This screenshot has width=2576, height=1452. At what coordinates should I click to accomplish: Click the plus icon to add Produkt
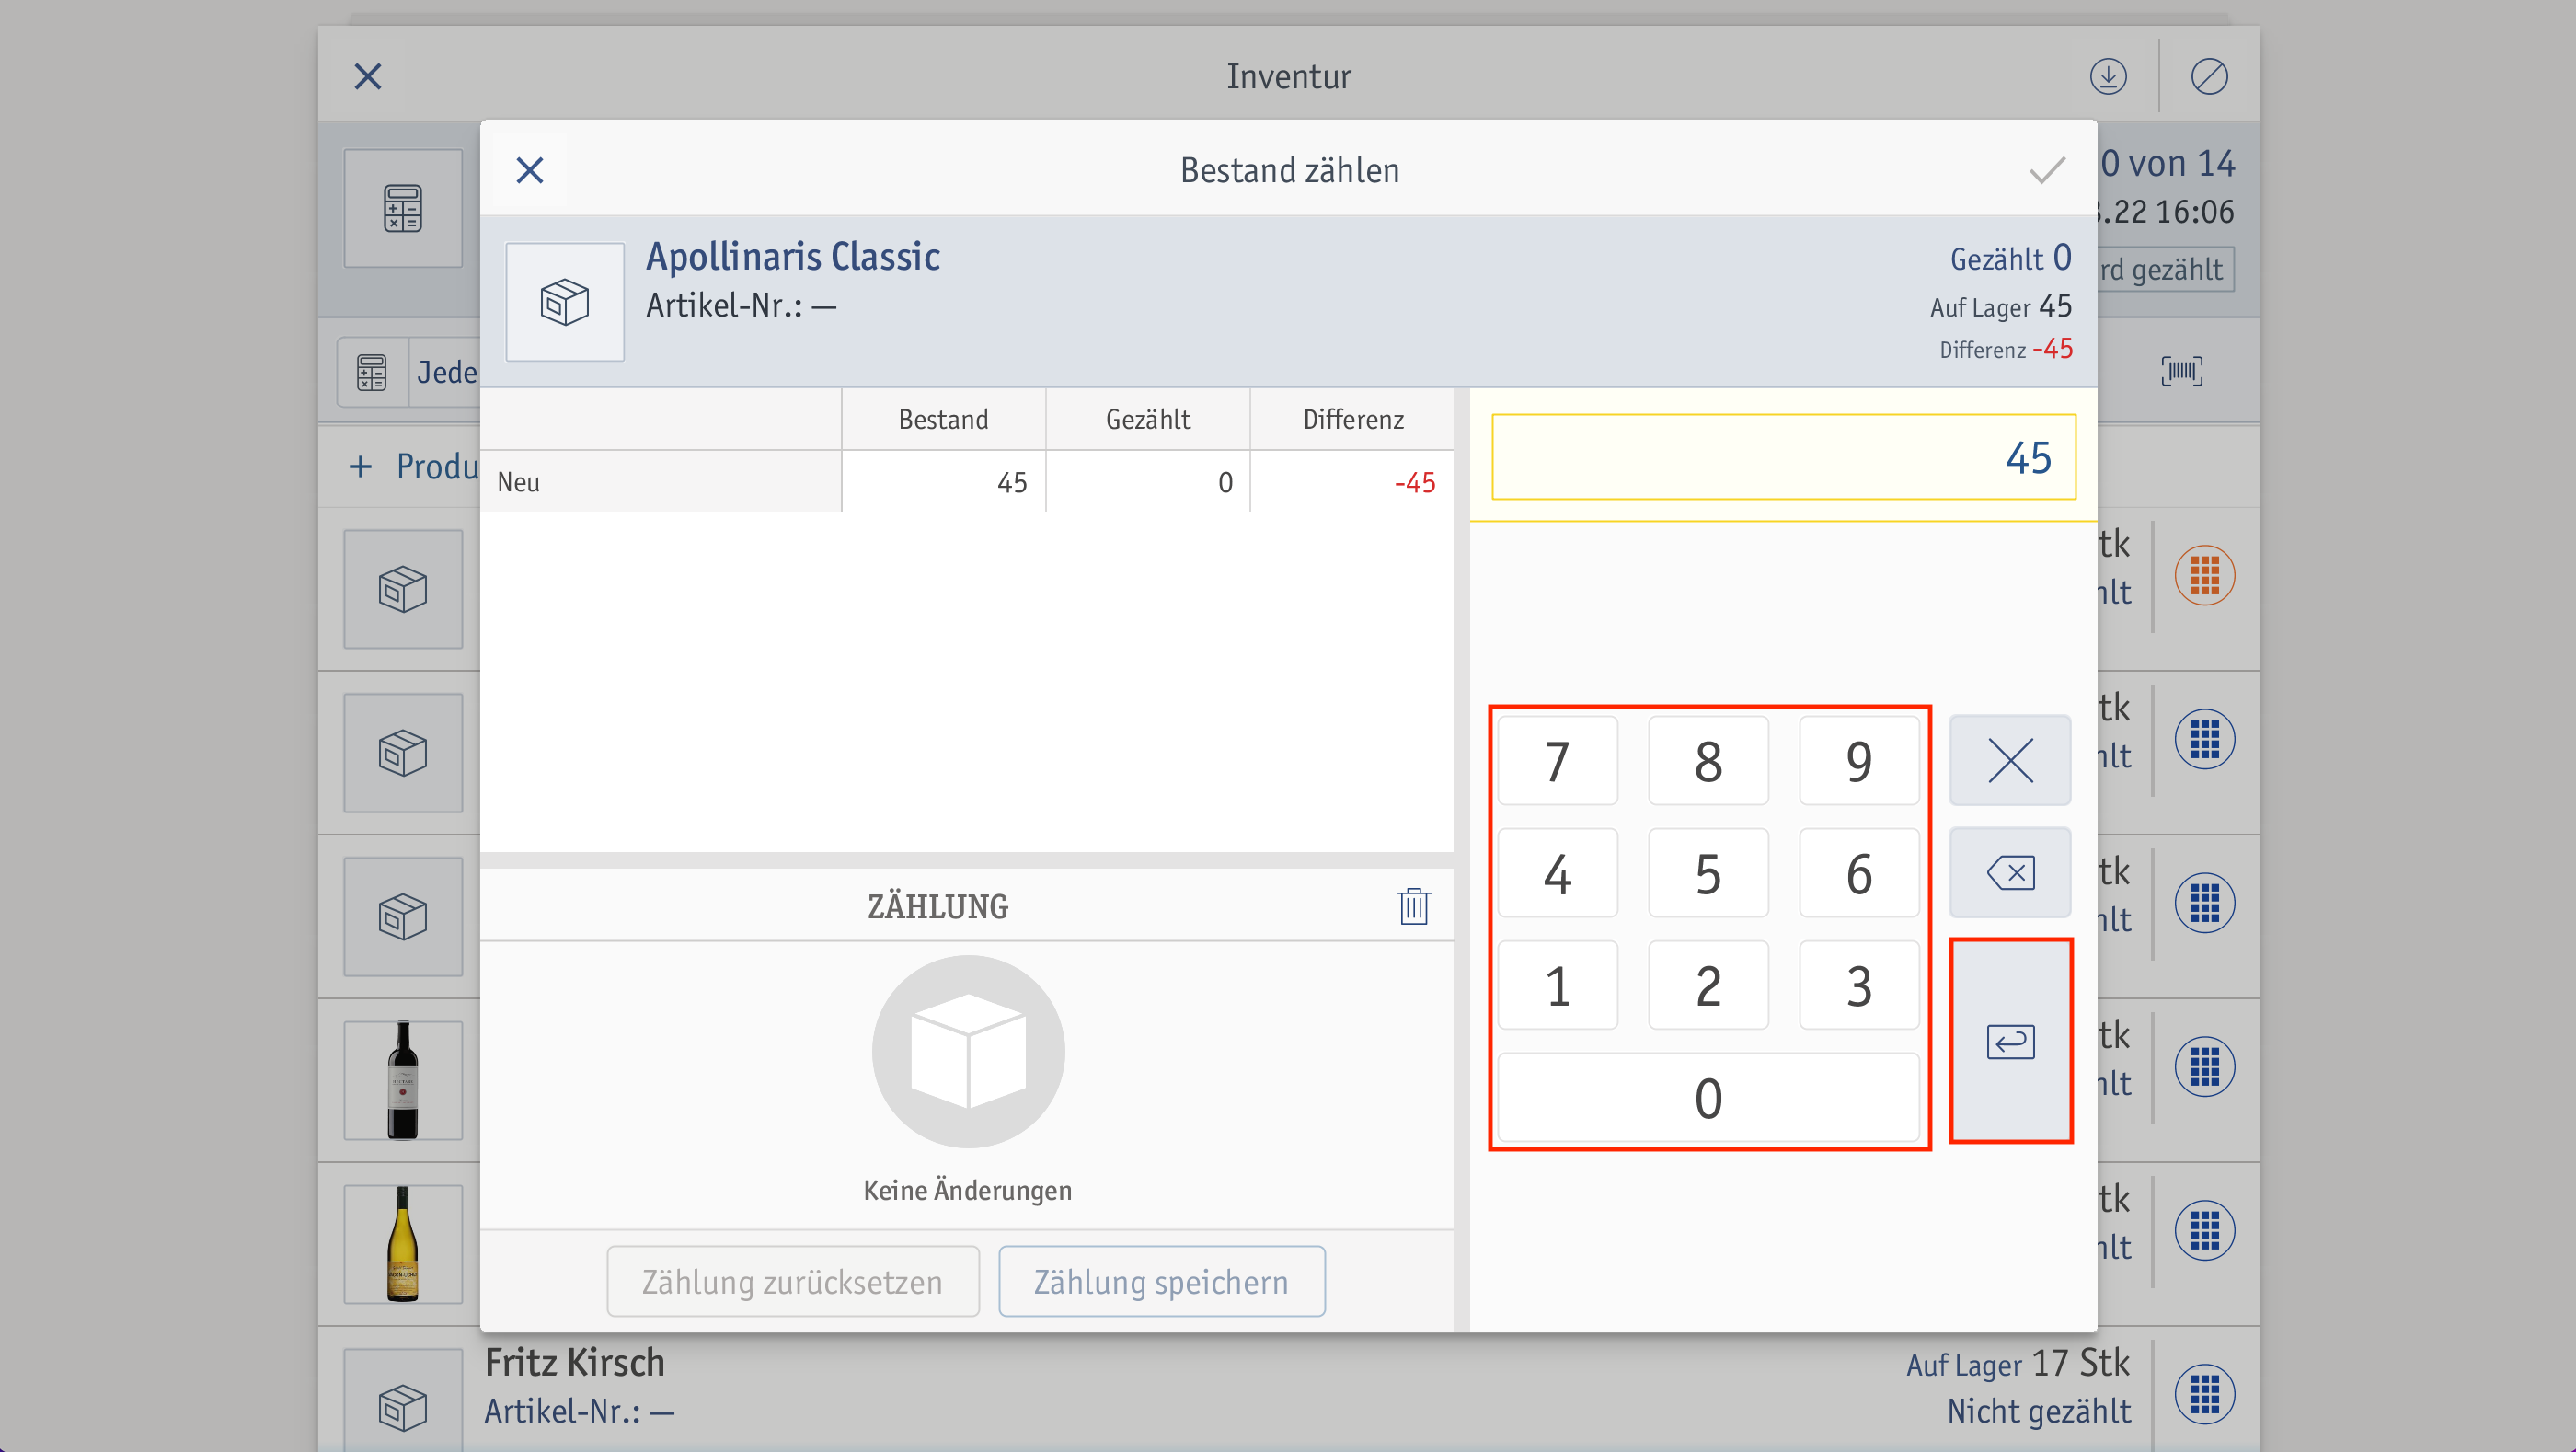360,466
